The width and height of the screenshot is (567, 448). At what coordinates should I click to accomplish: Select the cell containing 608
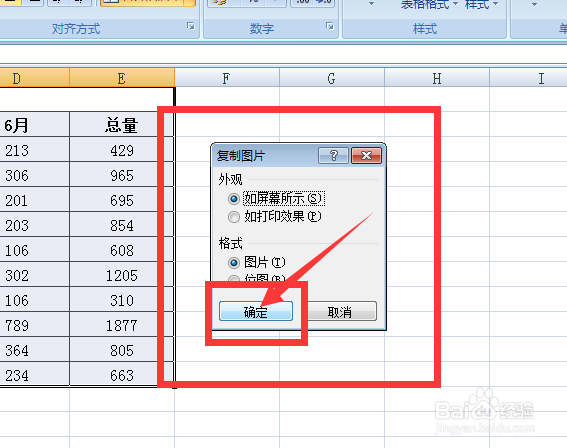(x=122, y=249)
